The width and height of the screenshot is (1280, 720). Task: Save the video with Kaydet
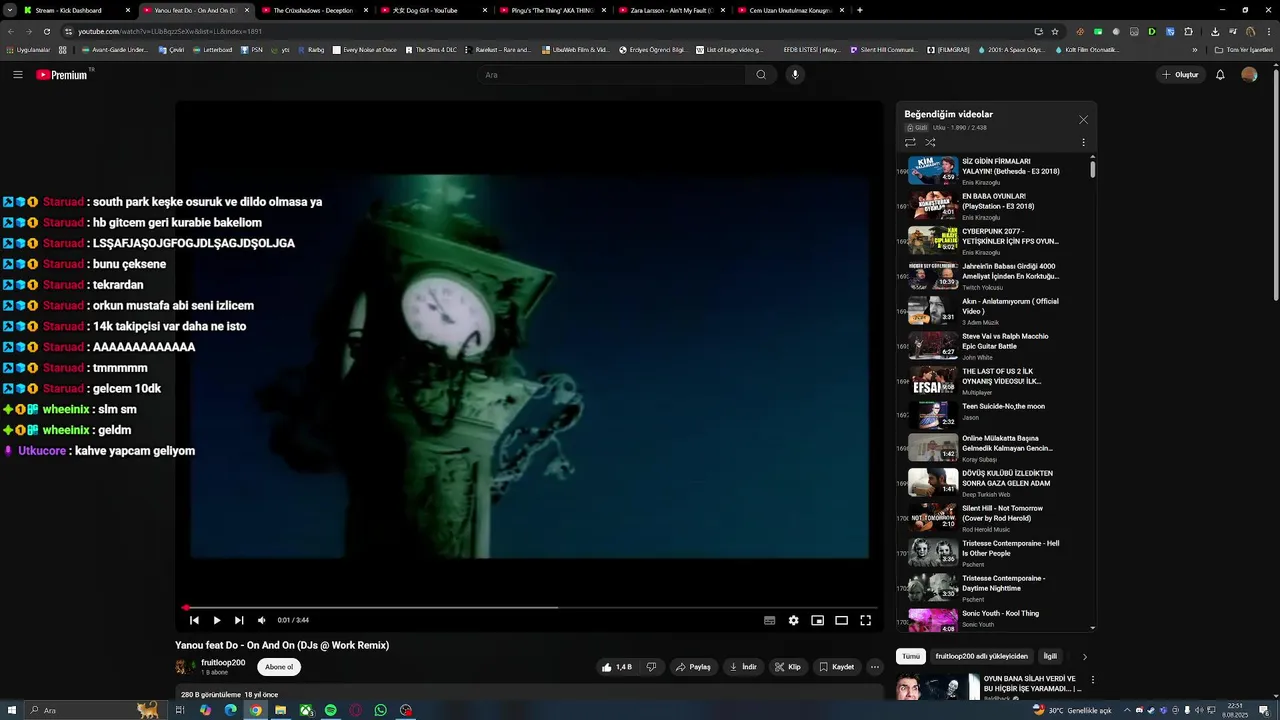[x=837, y=667]
